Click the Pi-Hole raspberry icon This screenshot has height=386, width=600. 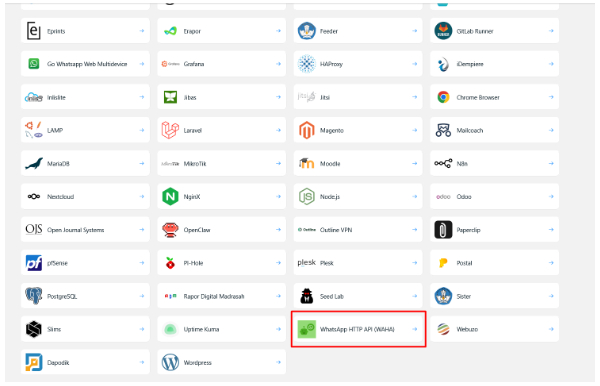(x=170, y=263)
